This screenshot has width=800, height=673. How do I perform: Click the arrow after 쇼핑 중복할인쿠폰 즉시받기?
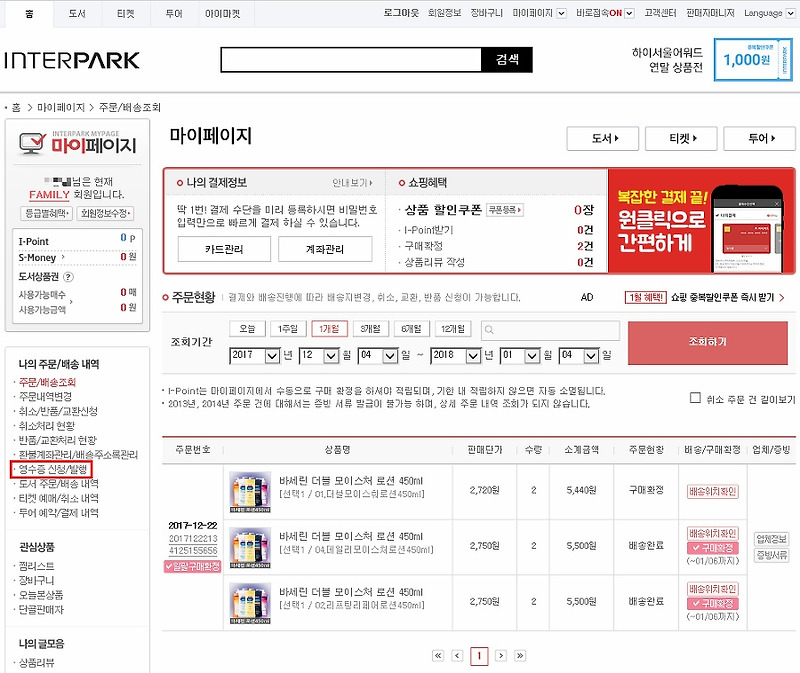click(782, 297)
